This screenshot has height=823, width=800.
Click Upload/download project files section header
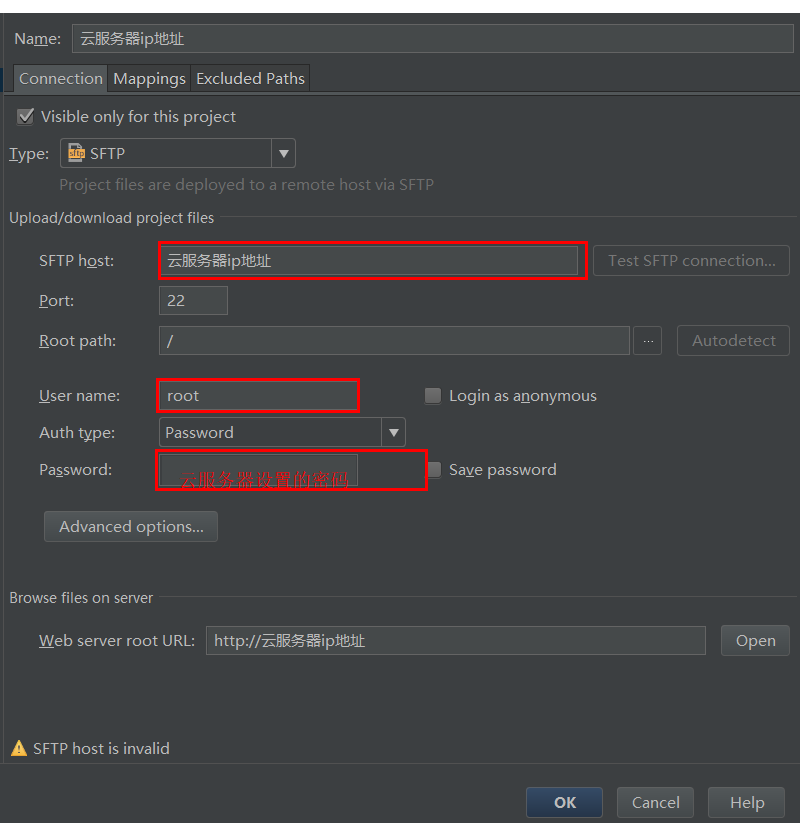point(112,218)
